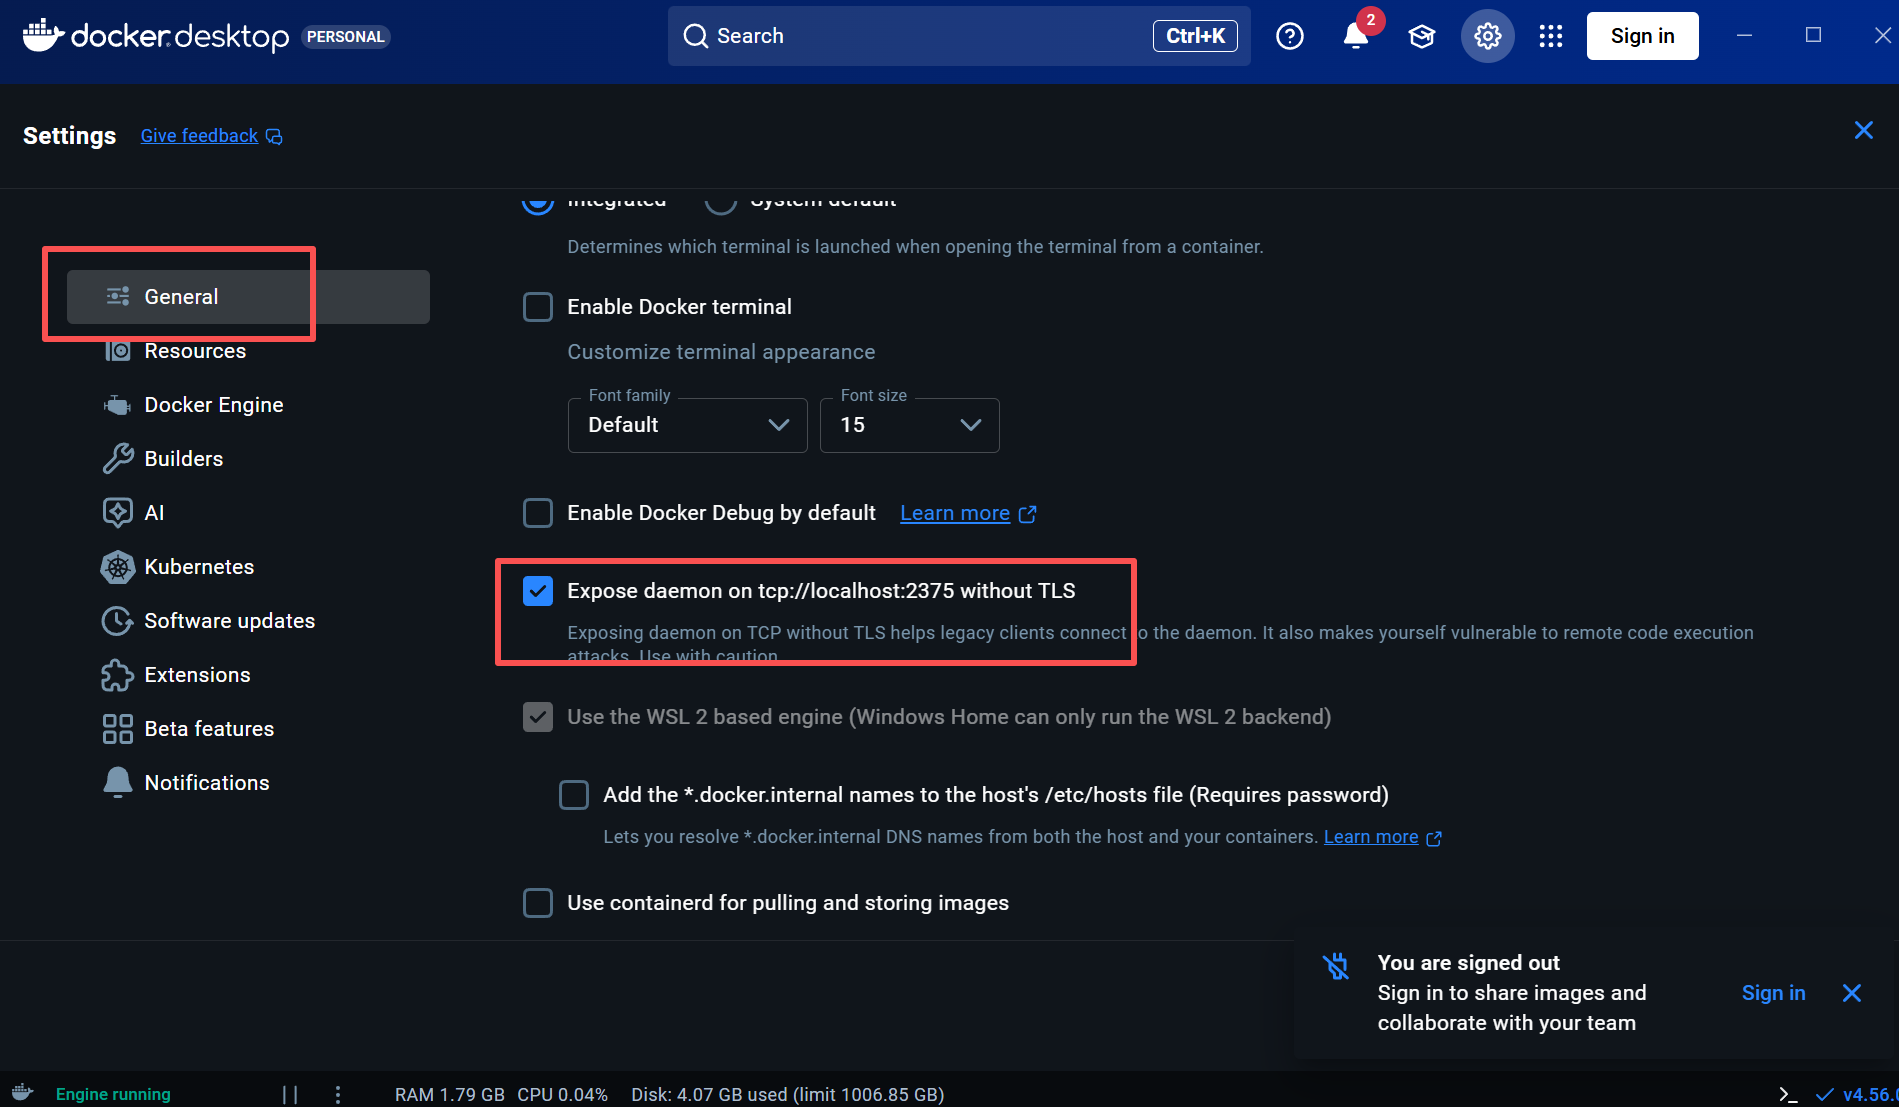Image resolution: width=1899 pixels, height=1107 pixels.
Task: Open the Learning center graduation cap icon
Action: tap(1421, 36)
